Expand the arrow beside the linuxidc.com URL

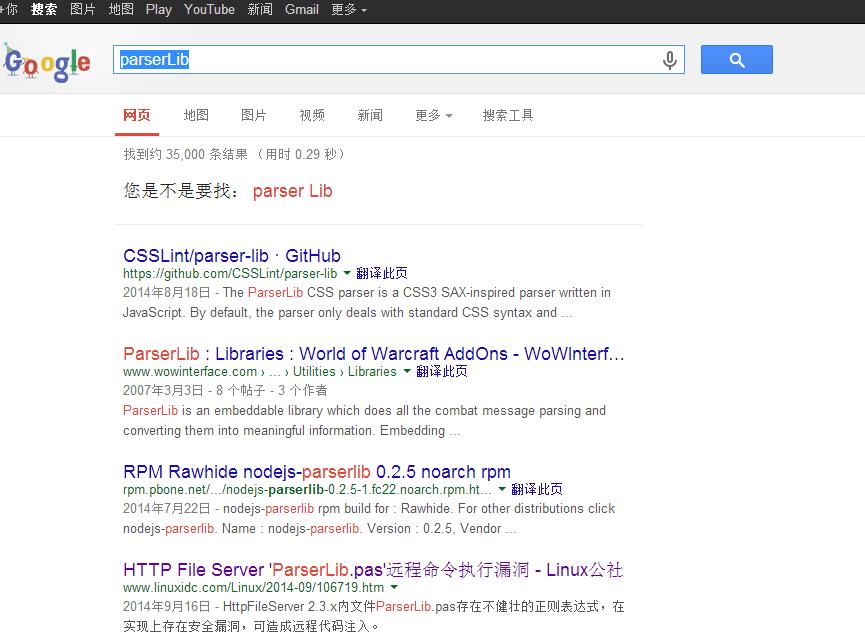393,587
